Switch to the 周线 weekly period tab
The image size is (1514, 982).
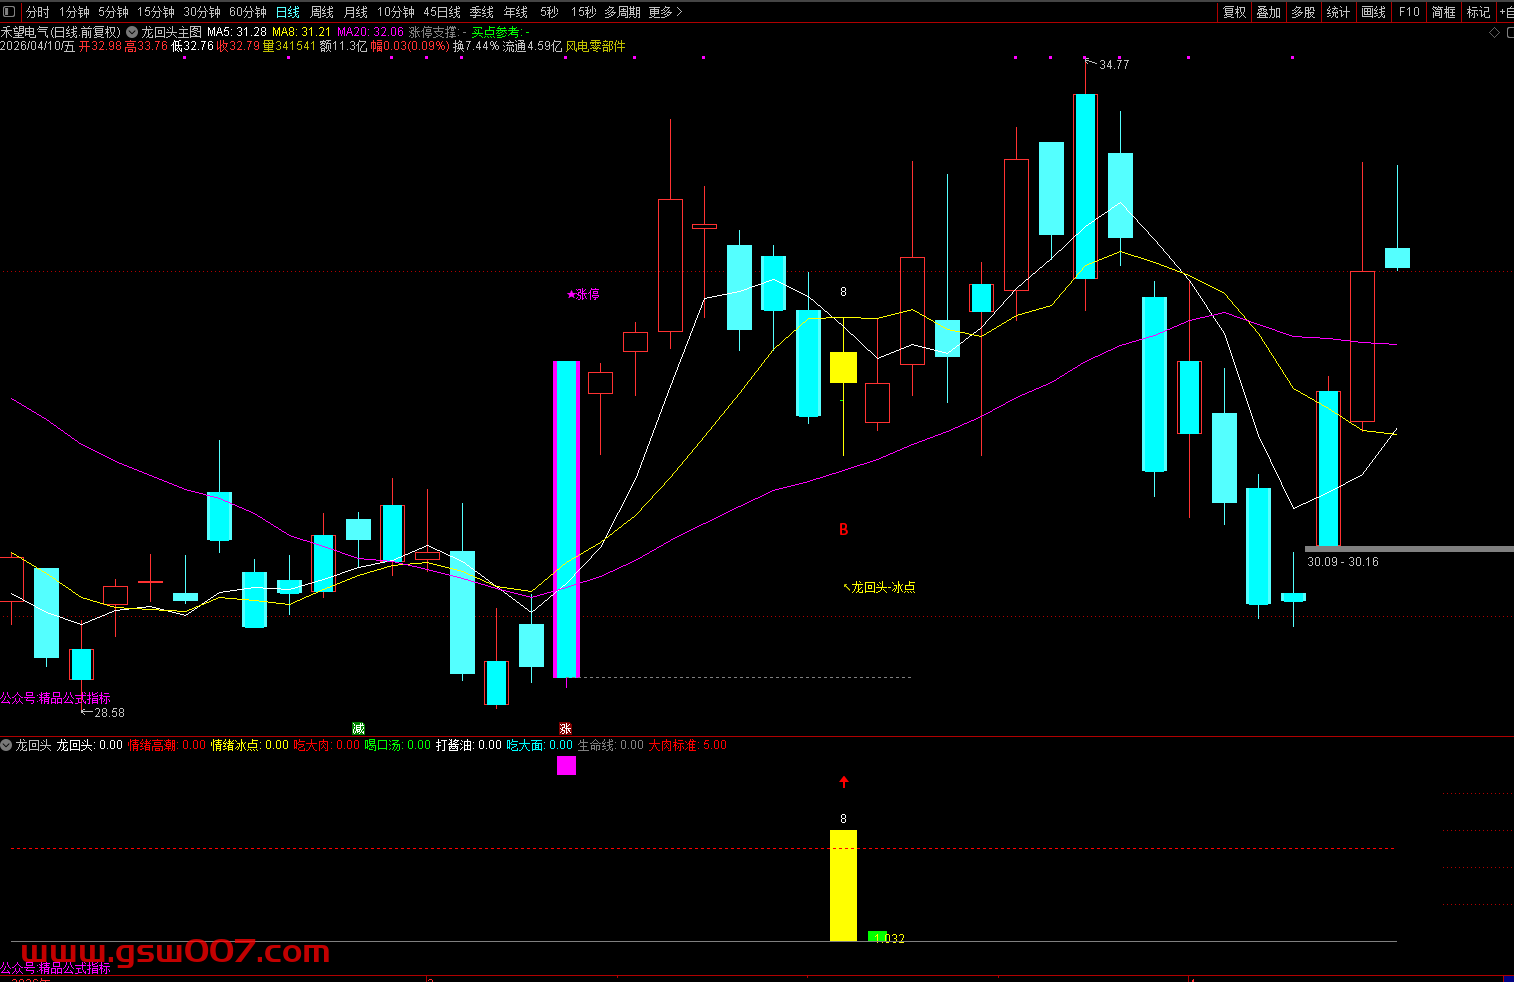(322, 12)
